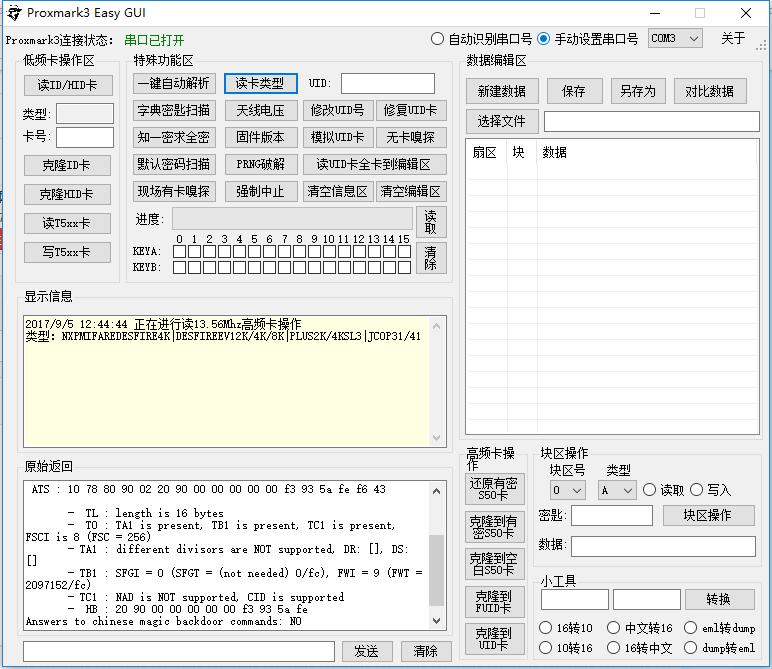Click scroll down arrow in 原始返回 box
Screen dimensions: 772x669
click(x=436, y=621)
